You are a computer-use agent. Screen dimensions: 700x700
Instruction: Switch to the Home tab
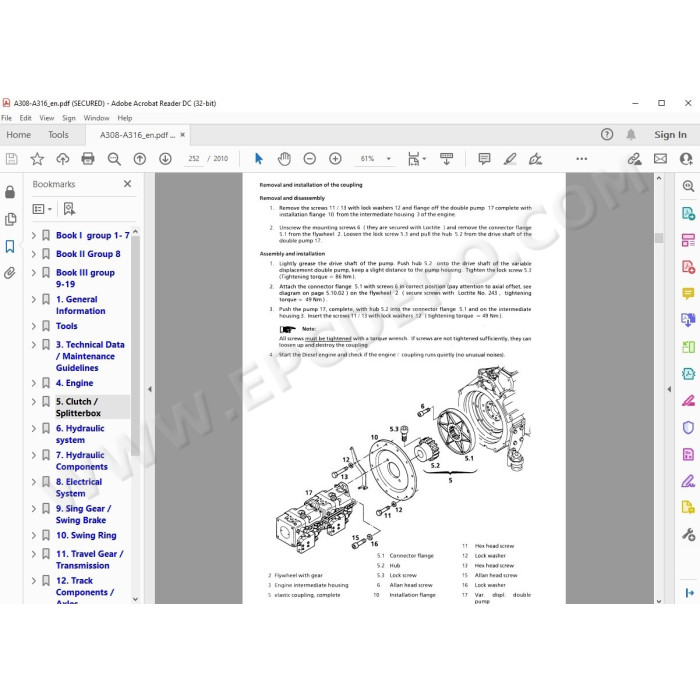coord(19,134)
